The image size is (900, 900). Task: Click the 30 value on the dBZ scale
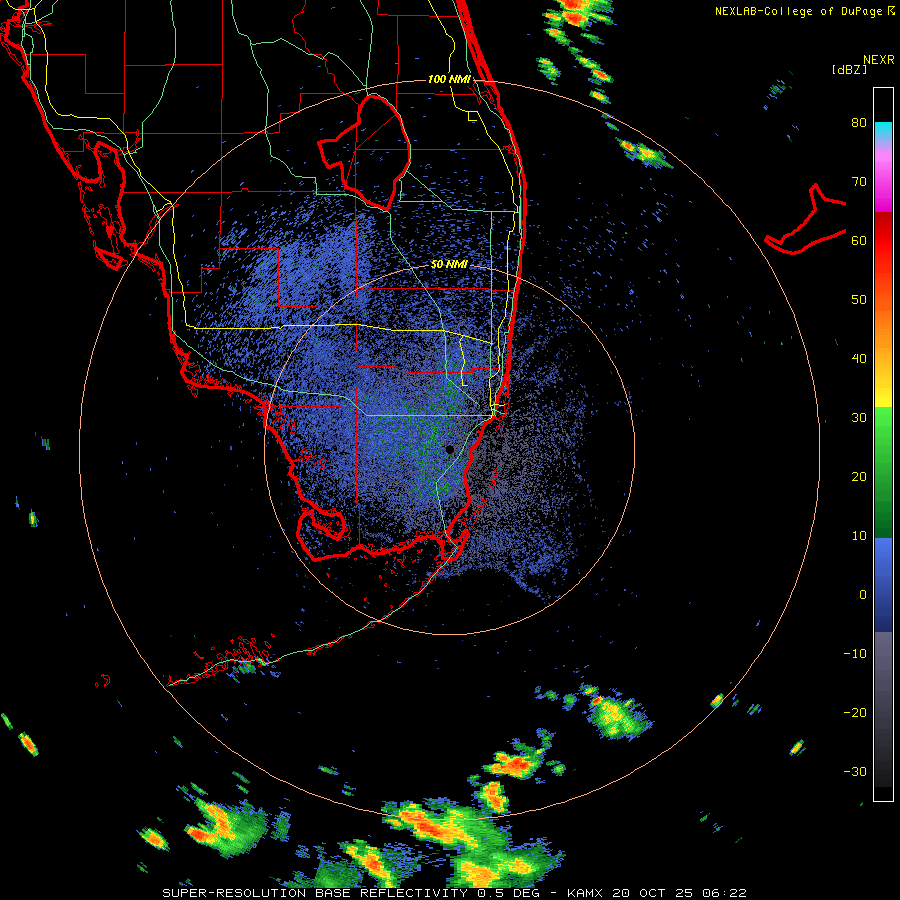pos(859,417)
